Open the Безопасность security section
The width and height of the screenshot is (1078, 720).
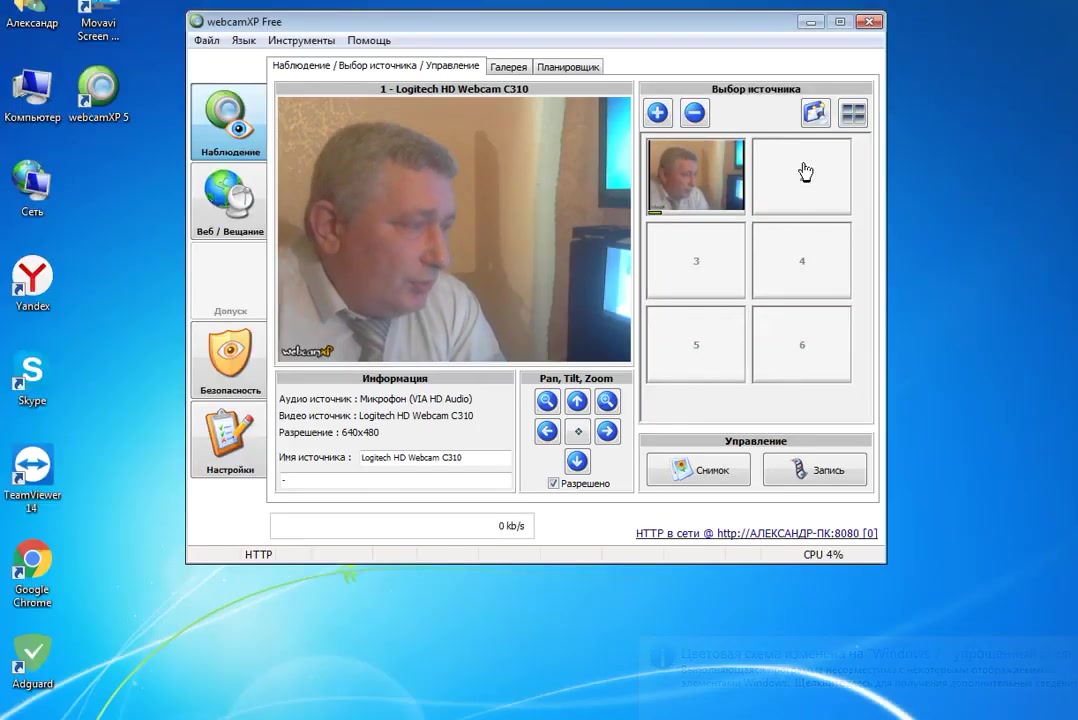pyautogui.click(x=229, y=360)
